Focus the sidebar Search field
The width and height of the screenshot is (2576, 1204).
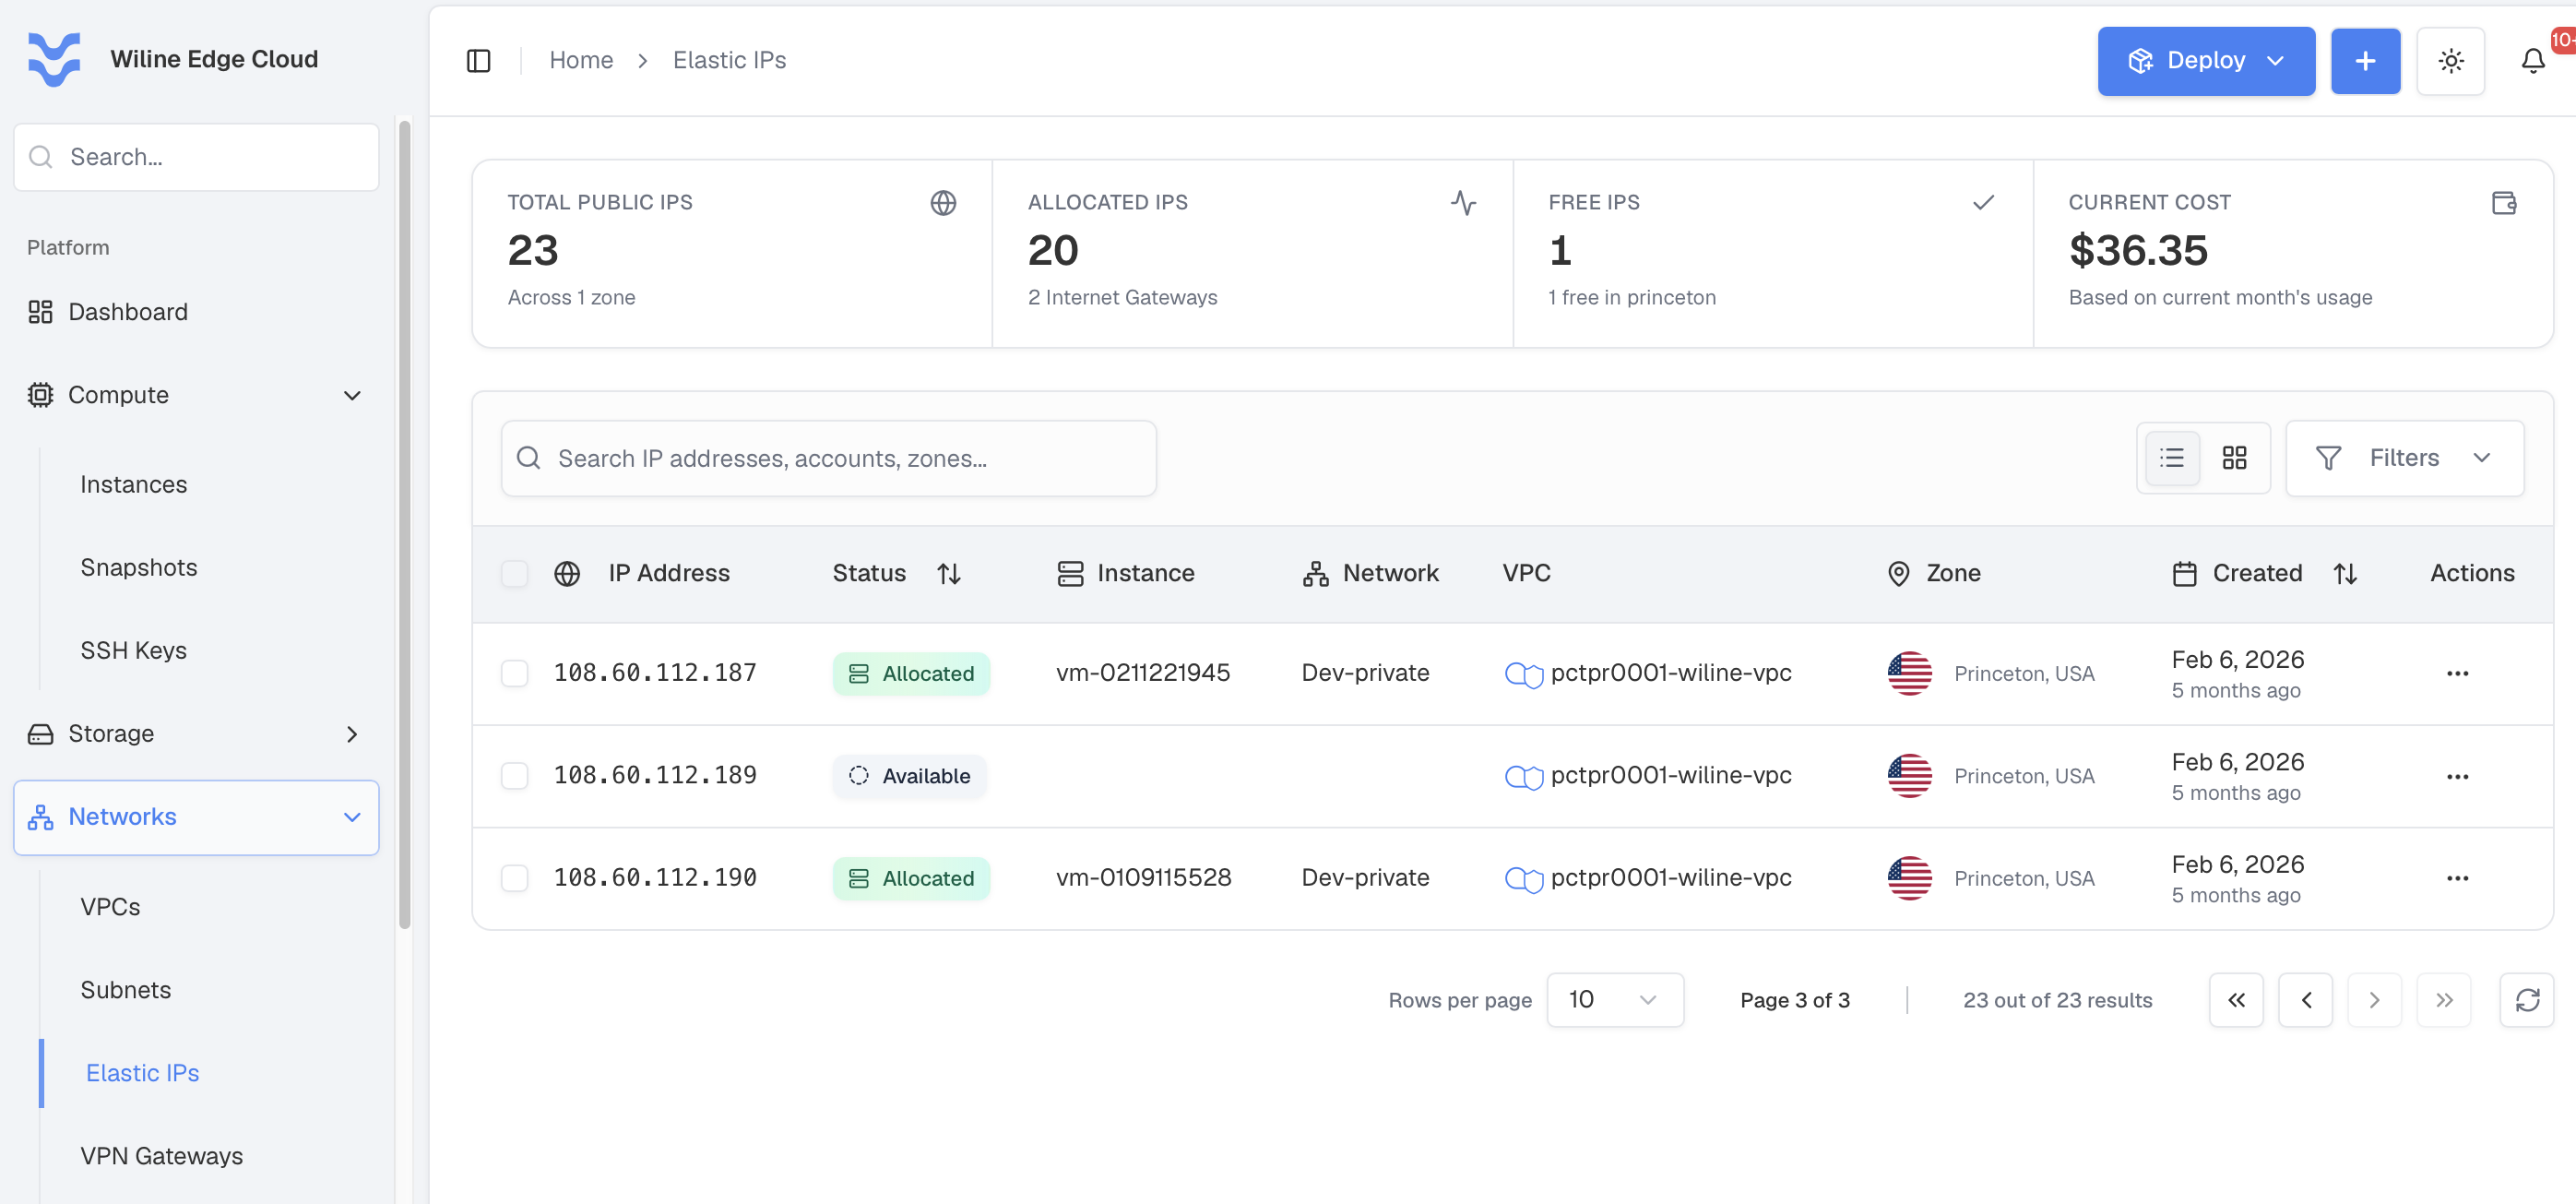[x=196, y=157]
